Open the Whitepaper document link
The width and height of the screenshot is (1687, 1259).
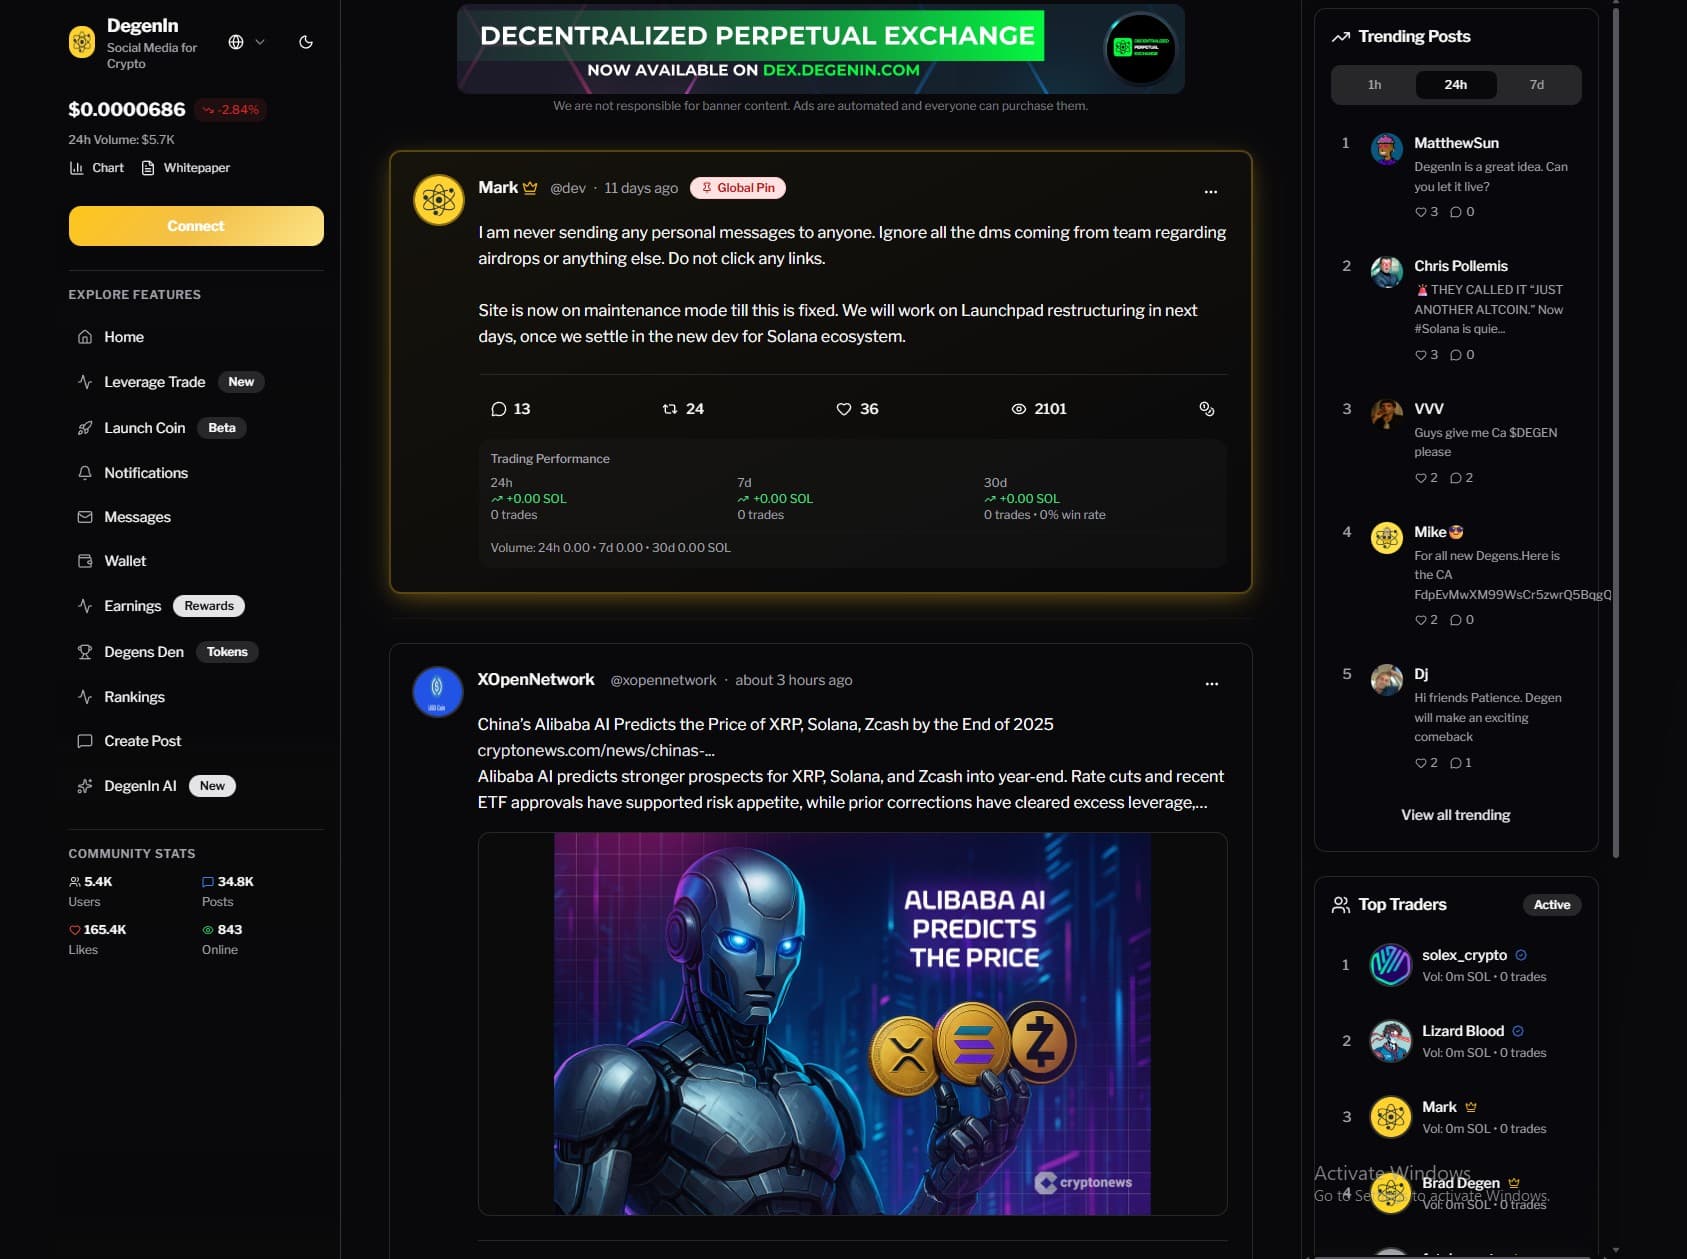point(186,168)
